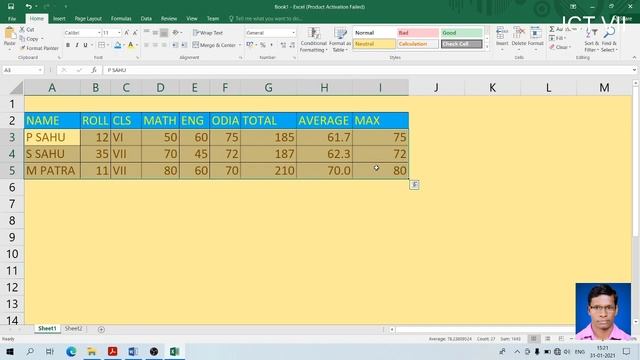Screen dimensions: 640x360
Task: Apply the Calculation cell style
Action: point(418,44)
